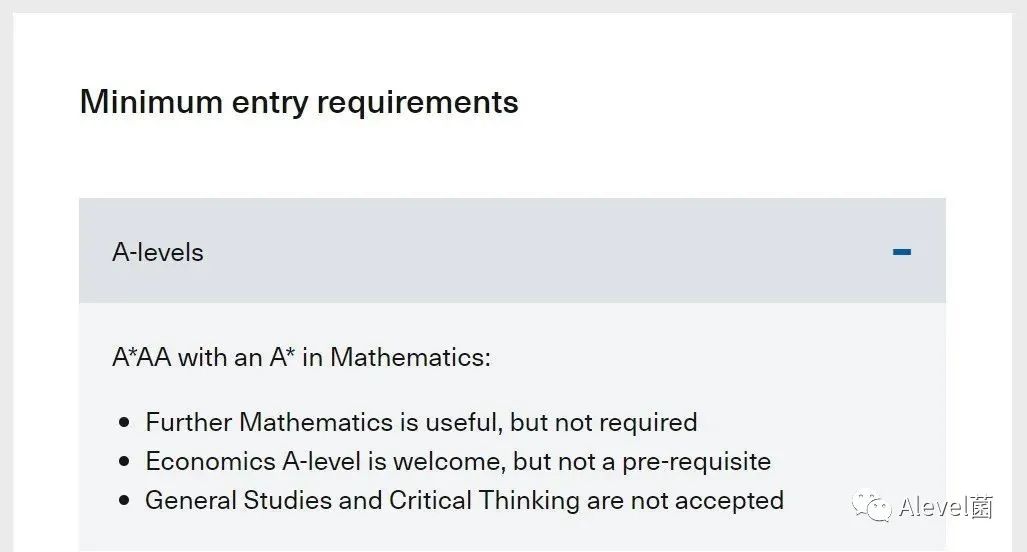
Task: Click the bullet dot before Economics A-level
Action: click(124, 462)
